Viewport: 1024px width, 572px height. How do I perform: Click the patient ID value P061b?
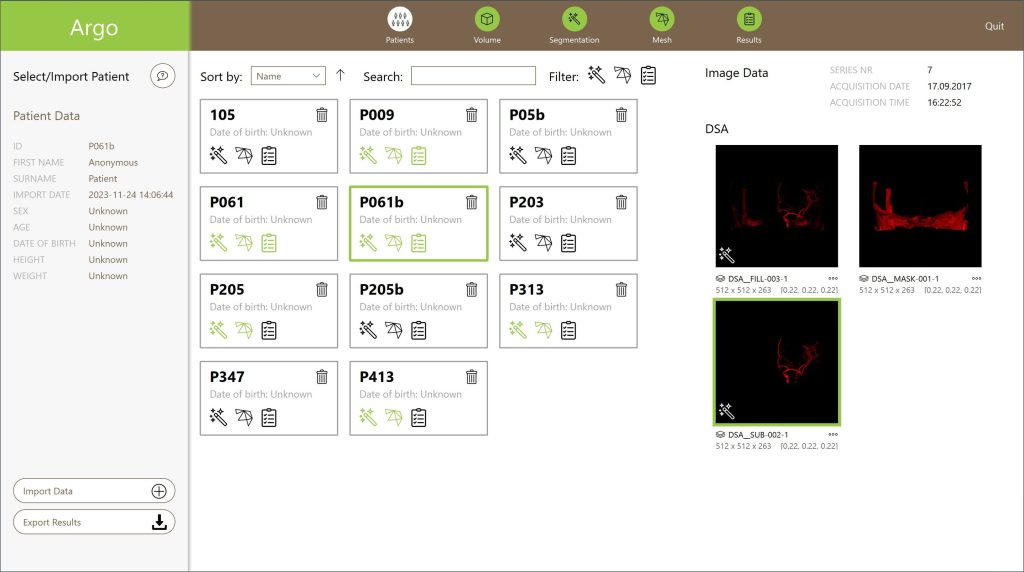[x=101, y=146]
